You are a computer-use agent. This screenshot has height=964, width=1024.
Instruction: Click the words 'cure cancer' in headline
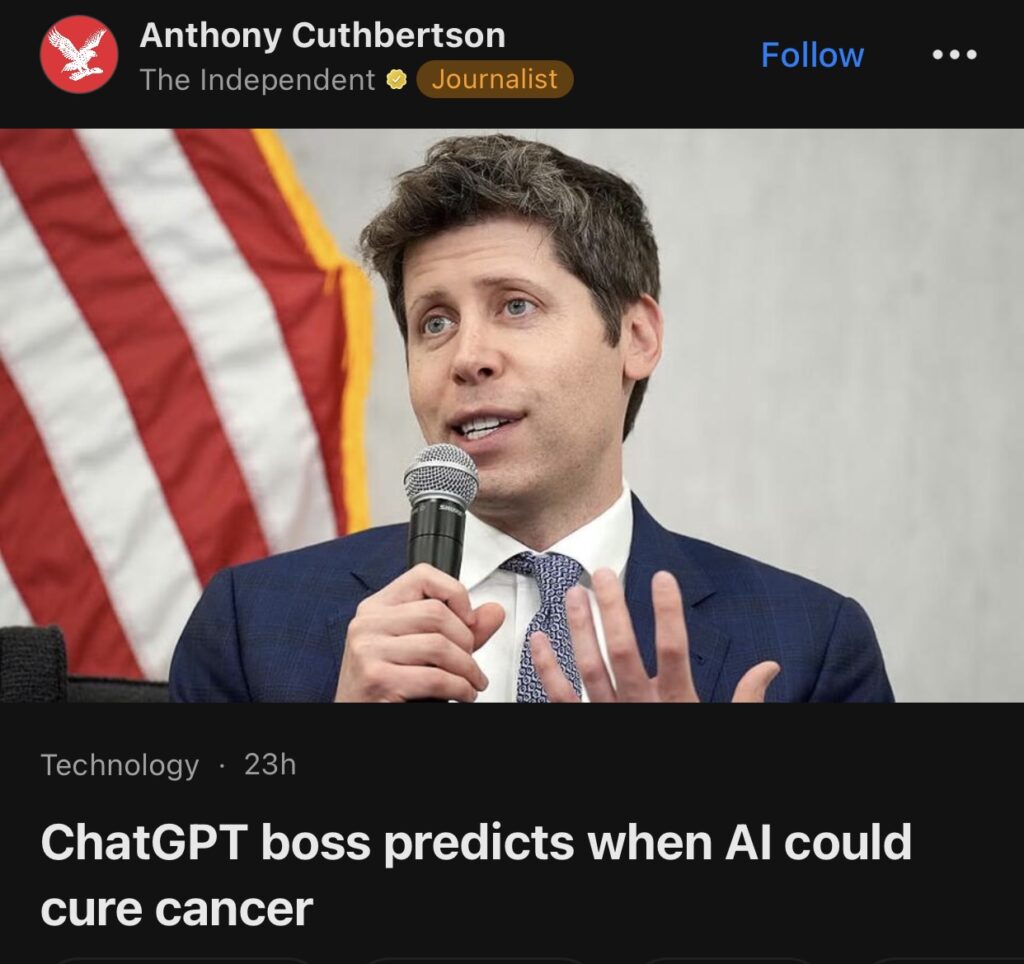tap(177, 909)
